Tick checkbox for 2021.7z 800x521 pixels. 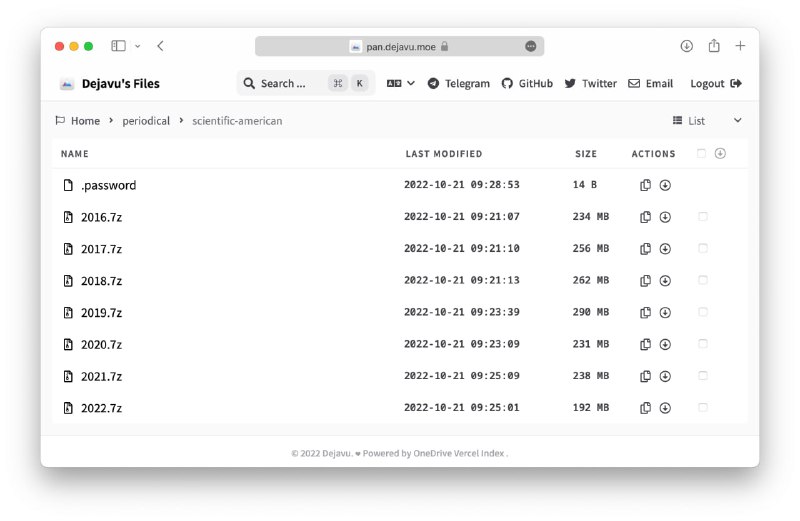tap(703, 376)
